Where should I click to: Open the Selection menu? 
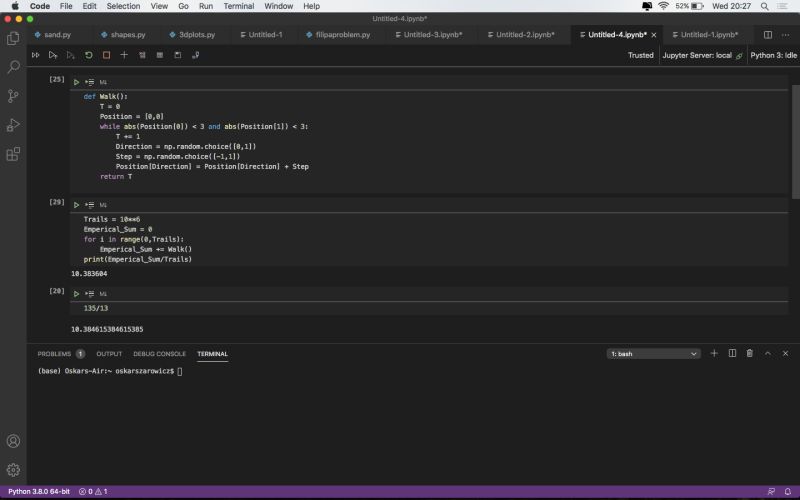[x=123, y=6]
